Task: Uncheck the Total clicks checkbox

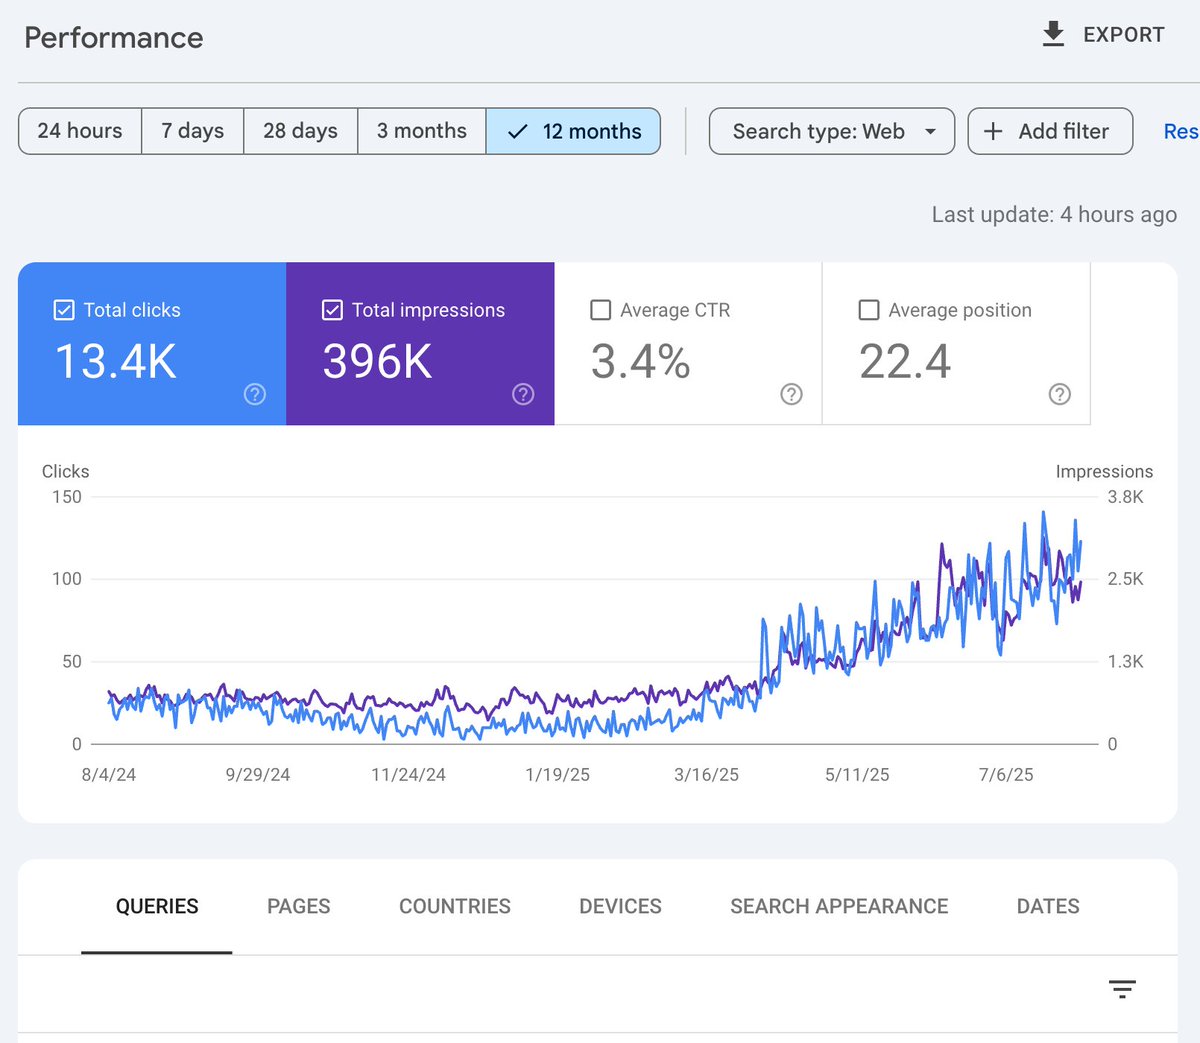Action: click(x=63, y=310)
